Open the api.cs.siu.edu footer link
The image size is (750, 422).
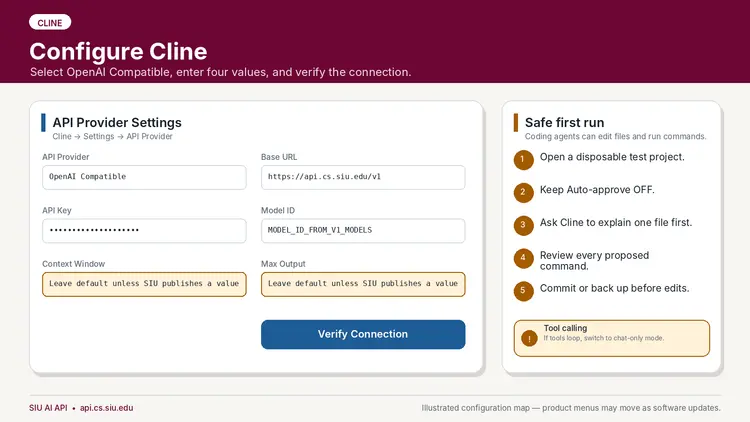coord(107,408)
